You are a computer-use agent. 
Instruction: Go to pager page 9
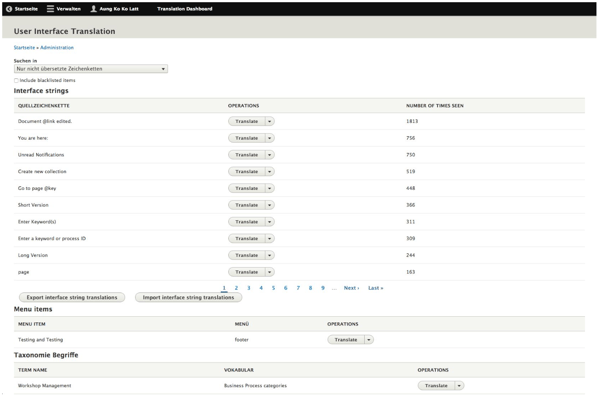323,288
